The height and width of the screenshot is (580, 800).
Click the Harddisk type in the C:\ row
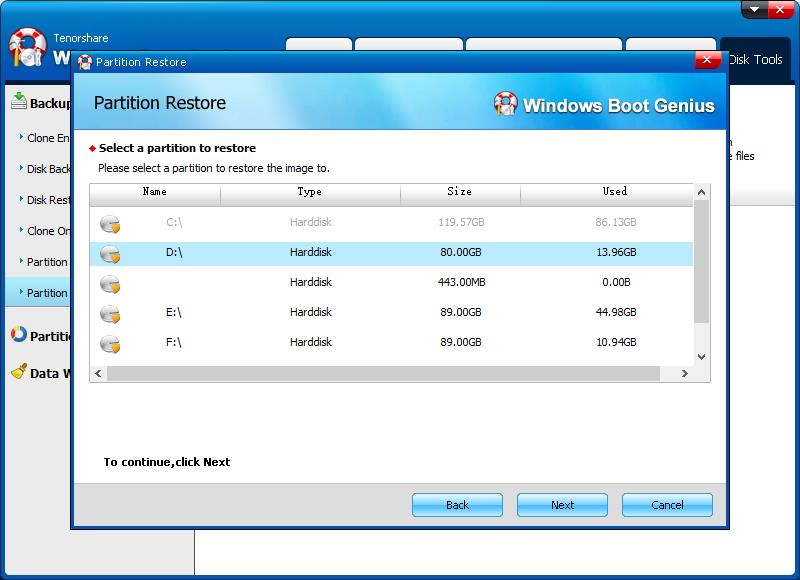click(311, 222)
